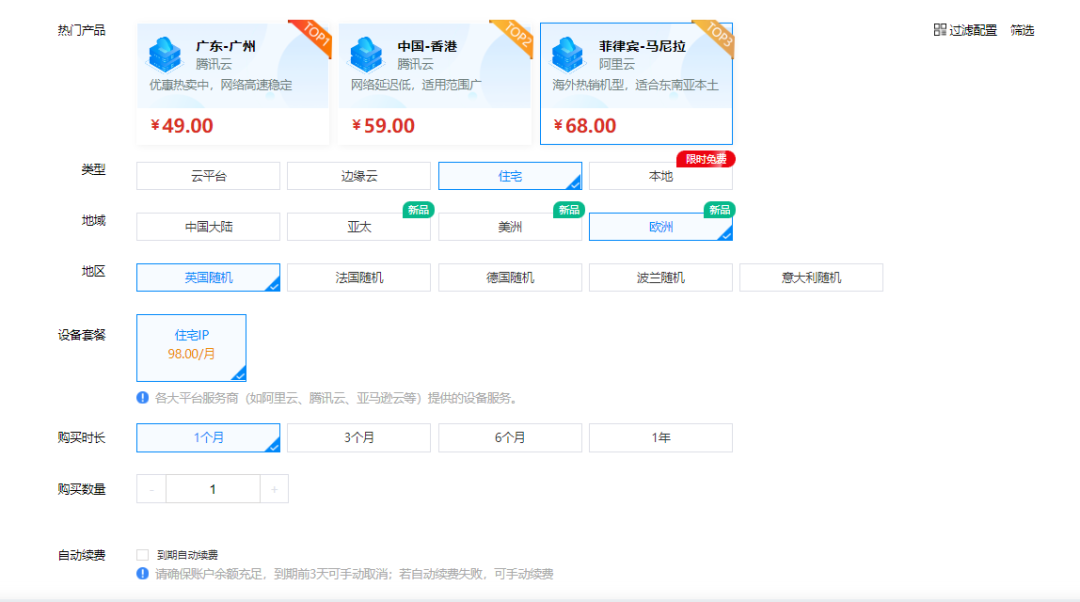Select 亚太 region
Image resolution: width=1080 pixels, height=602 pixels.
[359, 227]
